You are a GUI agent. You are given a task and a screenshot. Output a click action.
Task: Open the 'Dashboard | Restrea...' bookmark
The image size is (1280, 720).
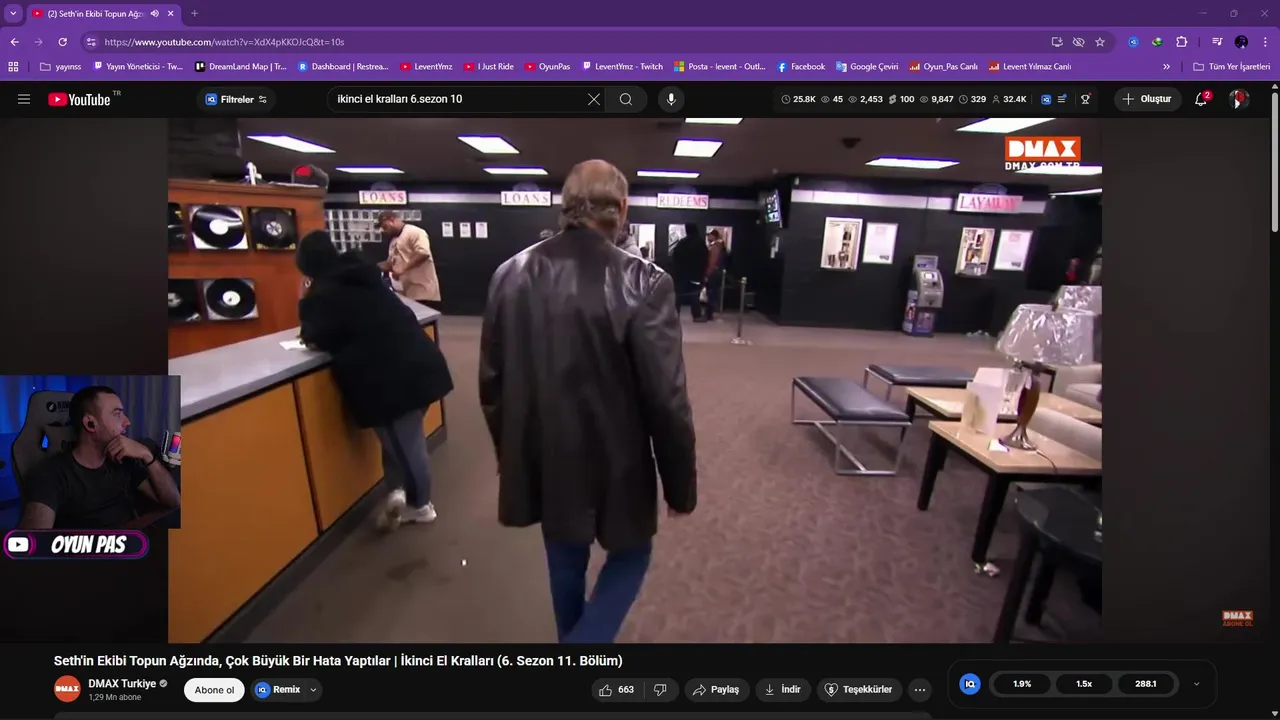(343, 67)
